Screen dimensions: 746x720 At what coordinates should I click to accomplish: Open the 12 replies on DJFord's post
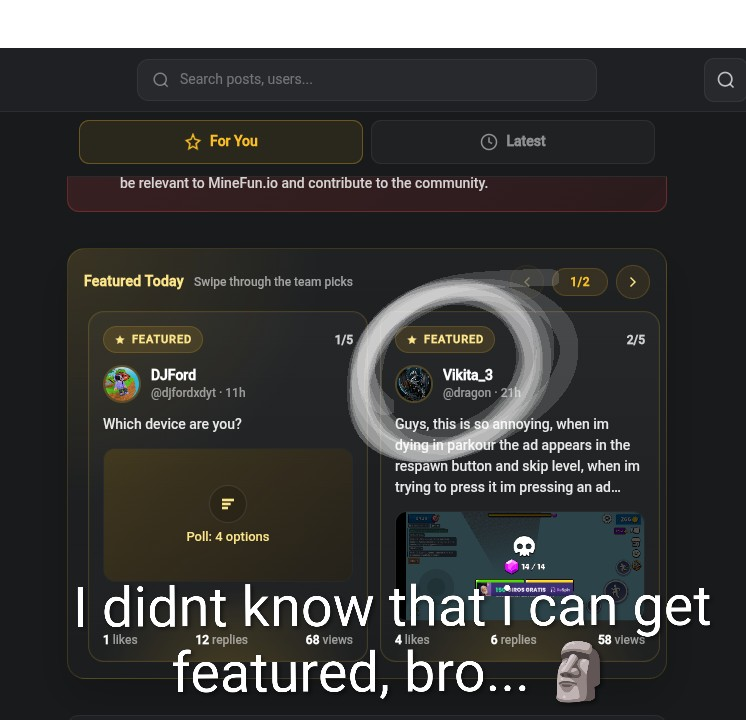(221, 640)
